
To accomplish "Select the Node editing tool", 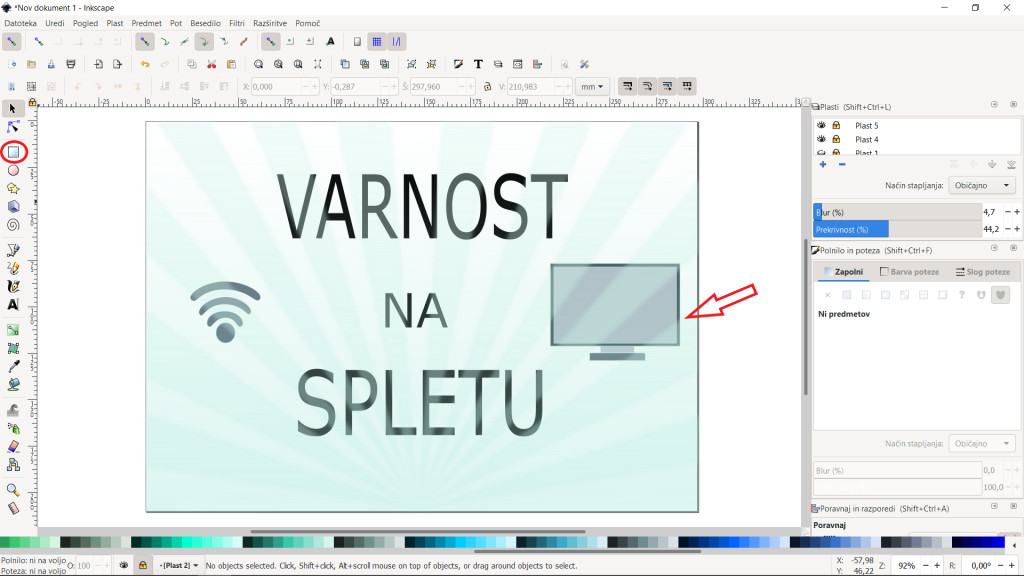I will [x=12, y=127].
